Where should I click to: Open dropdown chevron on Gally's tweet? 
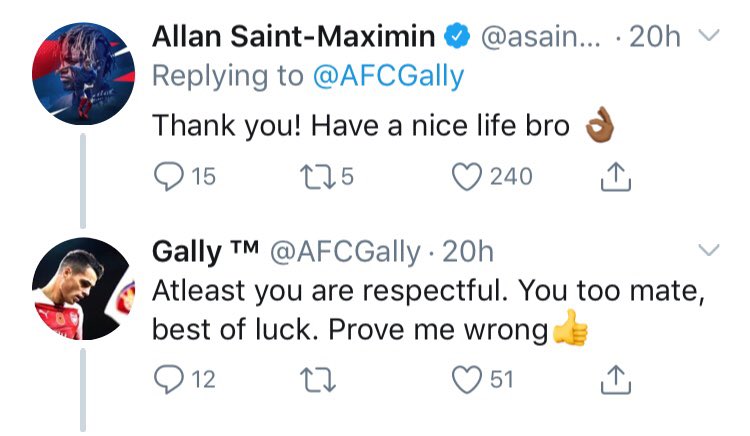[708, 250]
